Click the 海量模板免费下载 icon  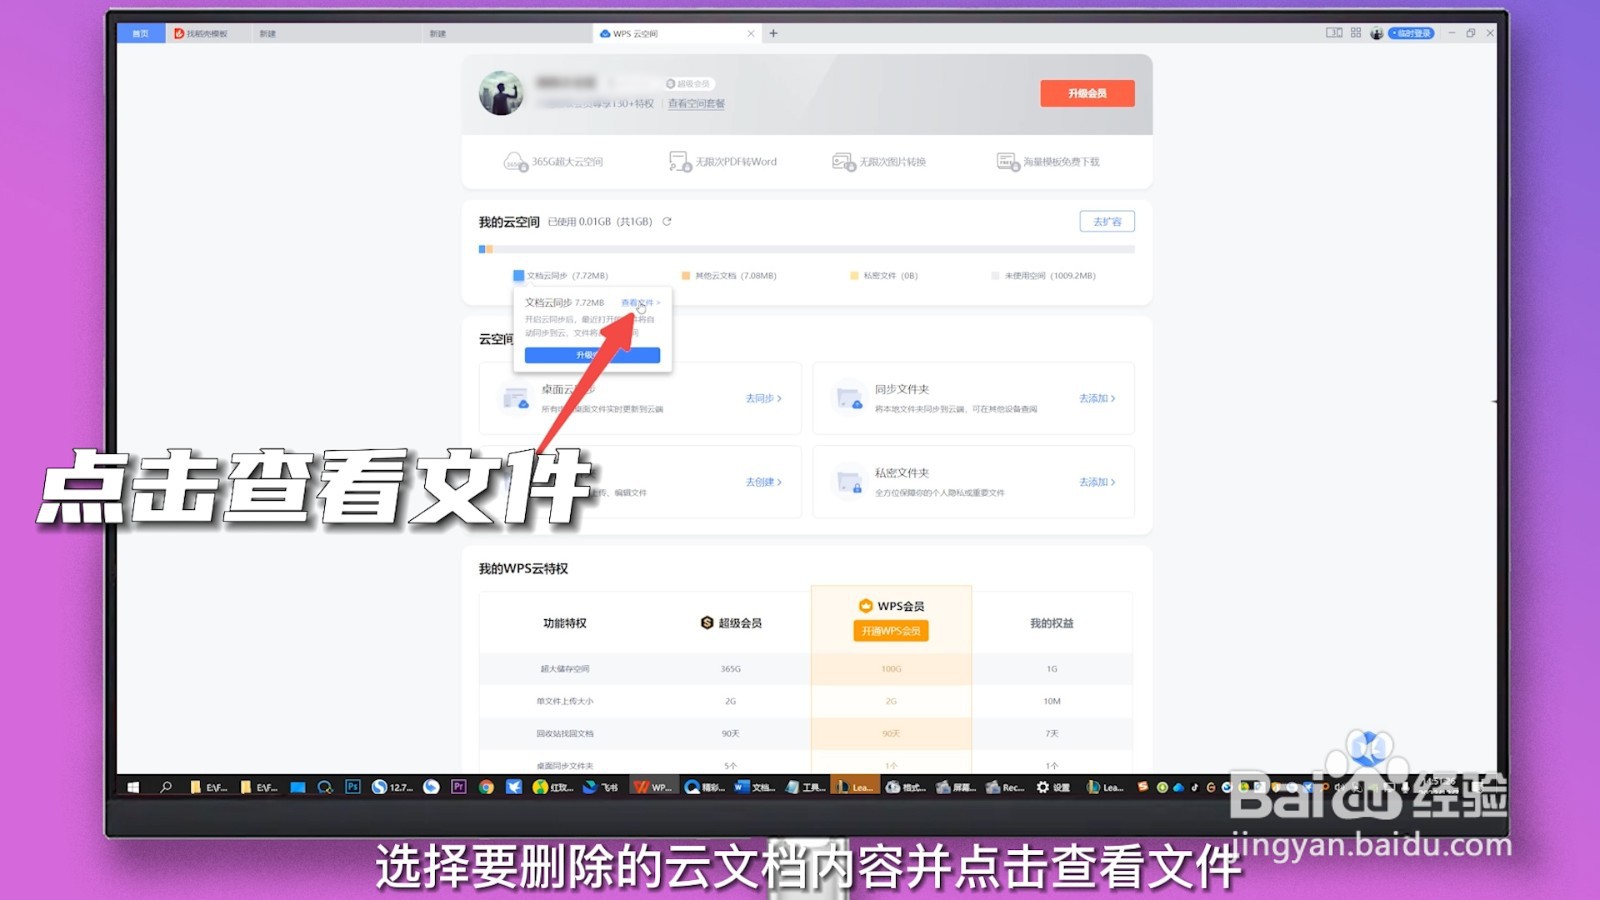(1008, 162)
